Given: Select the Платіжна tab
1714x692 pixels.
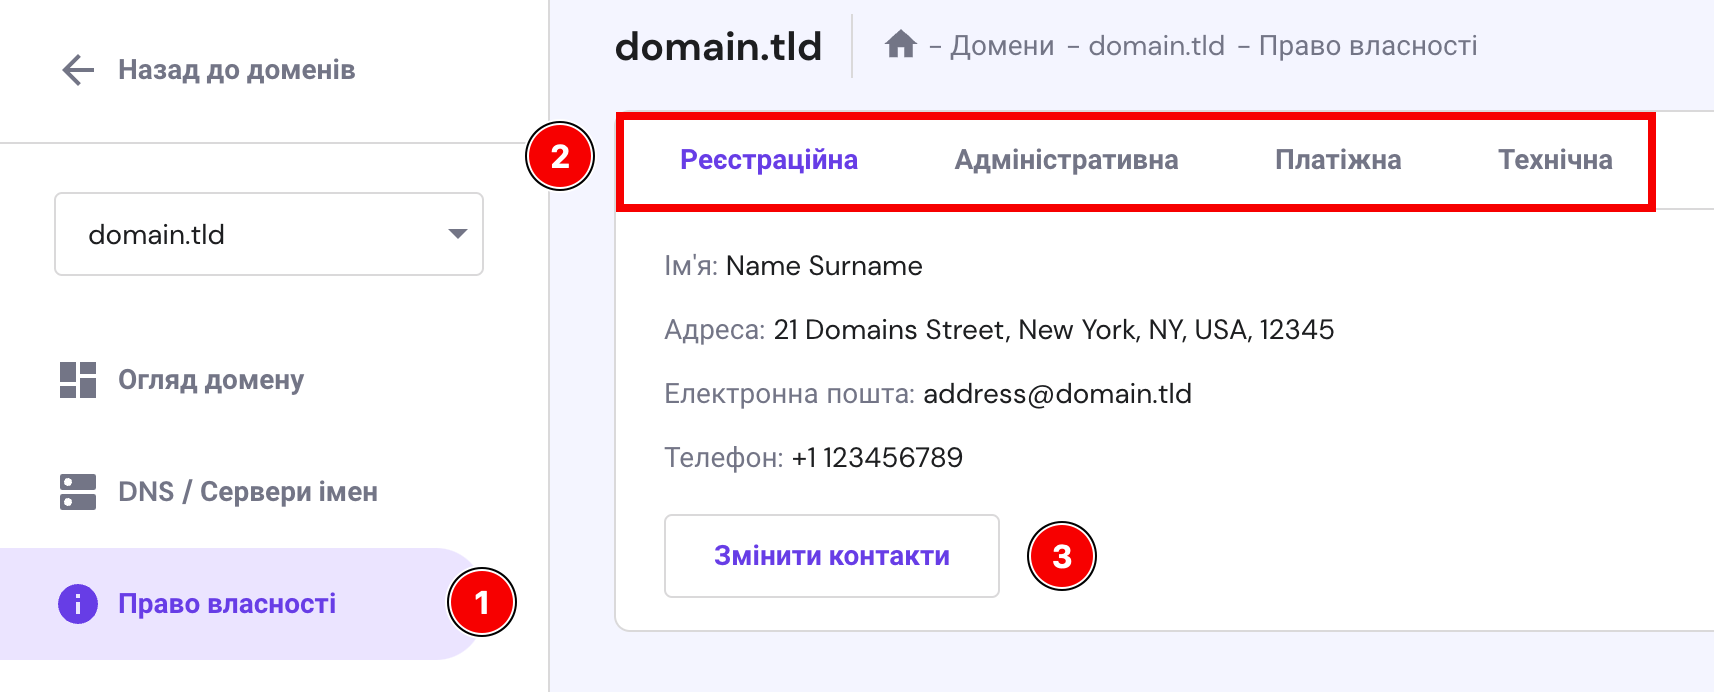Looking at the screenshot, I should (x=1338, y=160).
